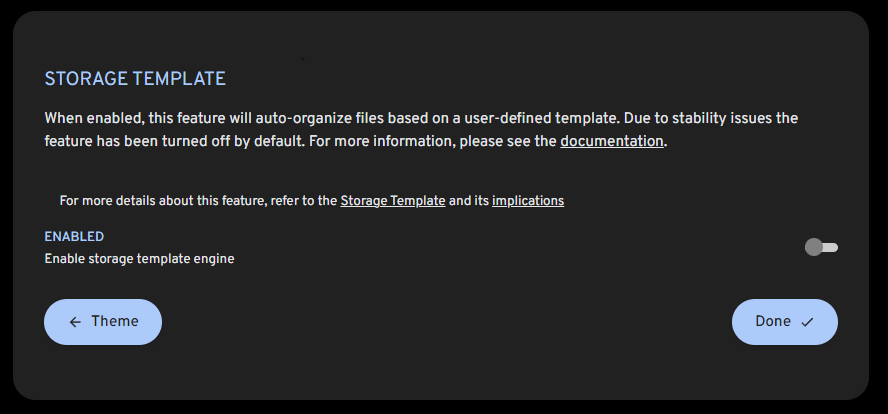The height and width of the screenshot is (414, 888).
Task: Click the gray knob of the Enabled toggle
Action: pos(814,247)
